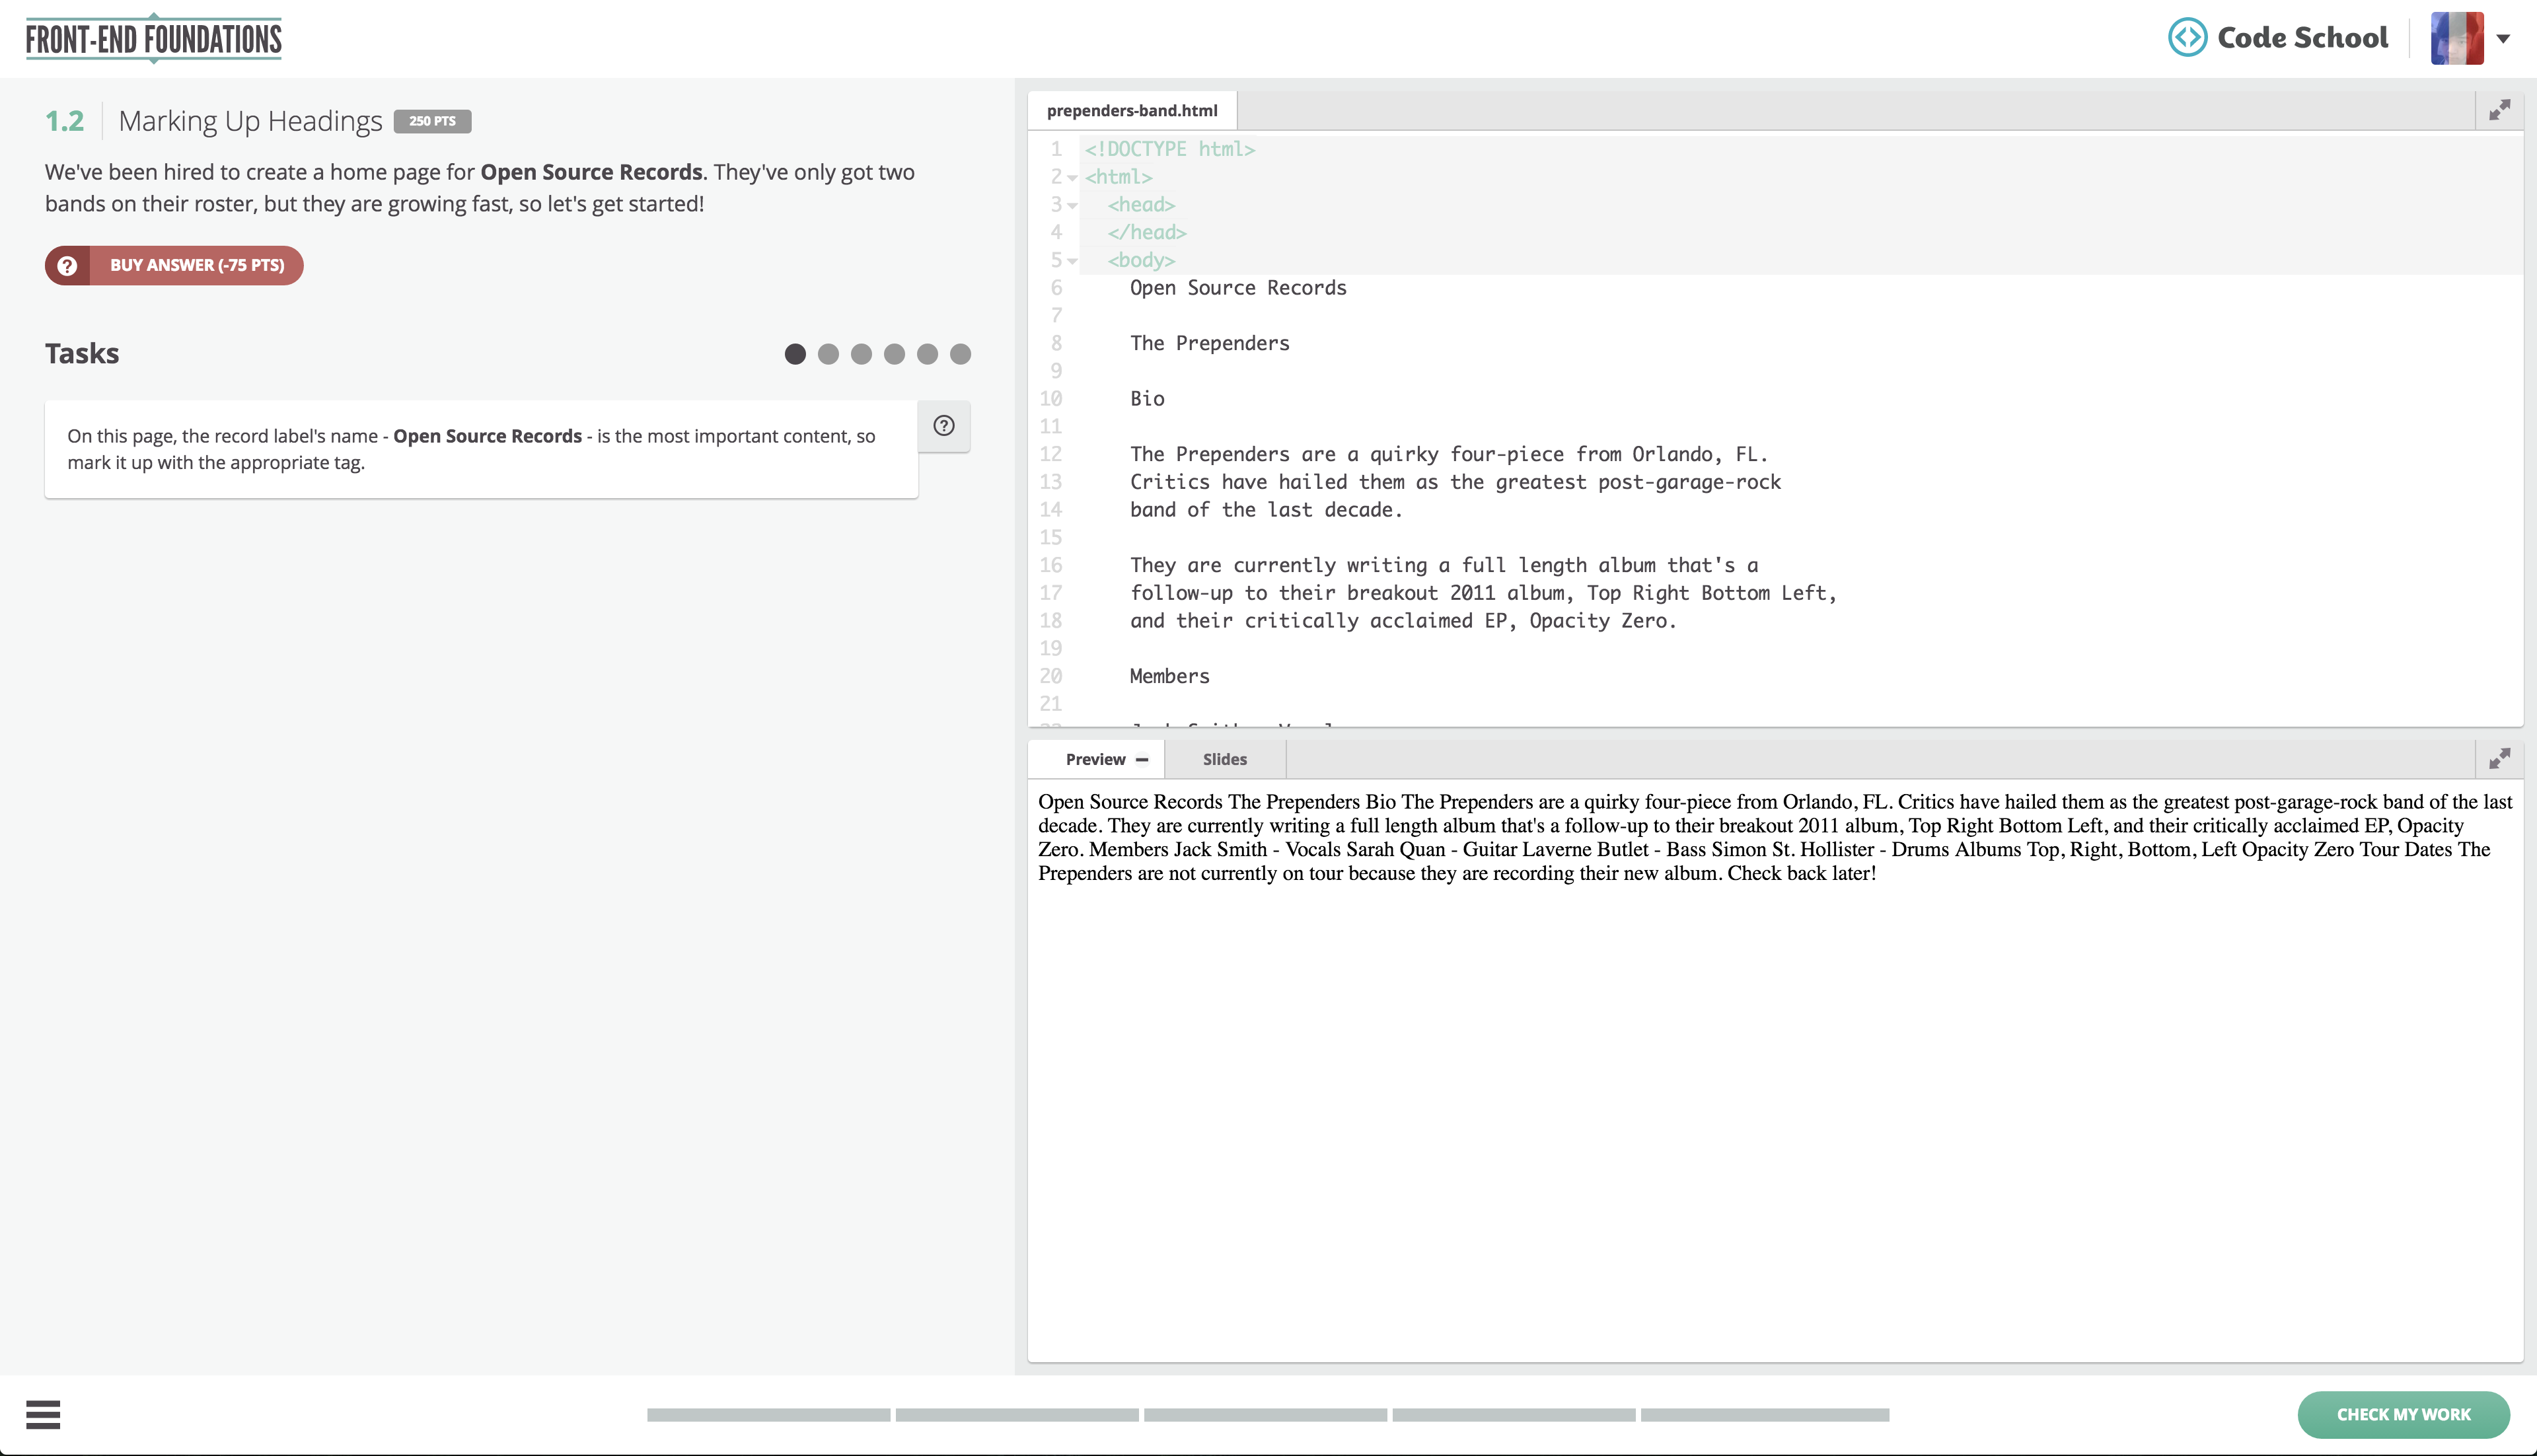This screenshot has width=2537, height=1456.
Task: Click the minus icon on the Preview tab
Action: click(1142, 760)
